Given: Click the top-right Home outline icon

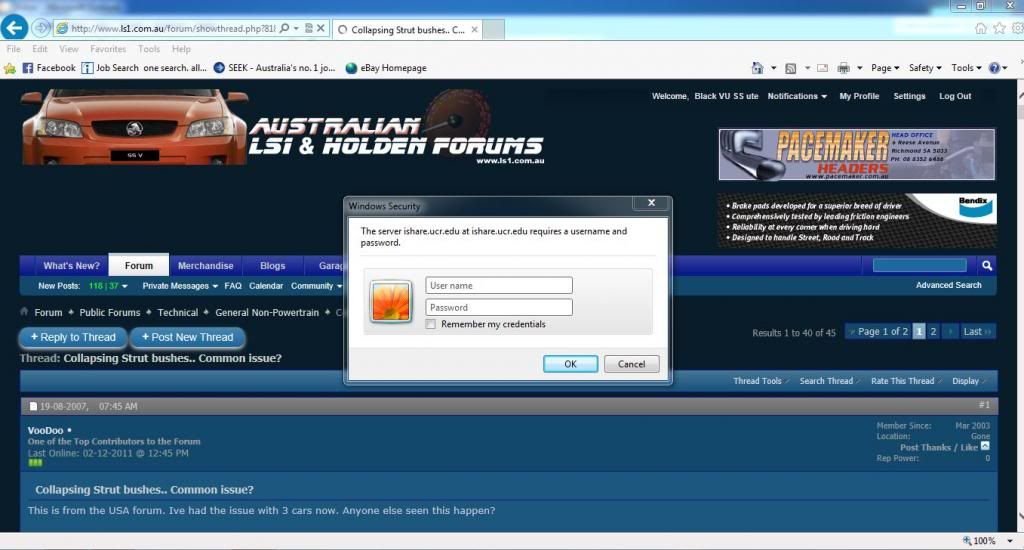Looking at the screenshot, I should [x=980, y=28].
